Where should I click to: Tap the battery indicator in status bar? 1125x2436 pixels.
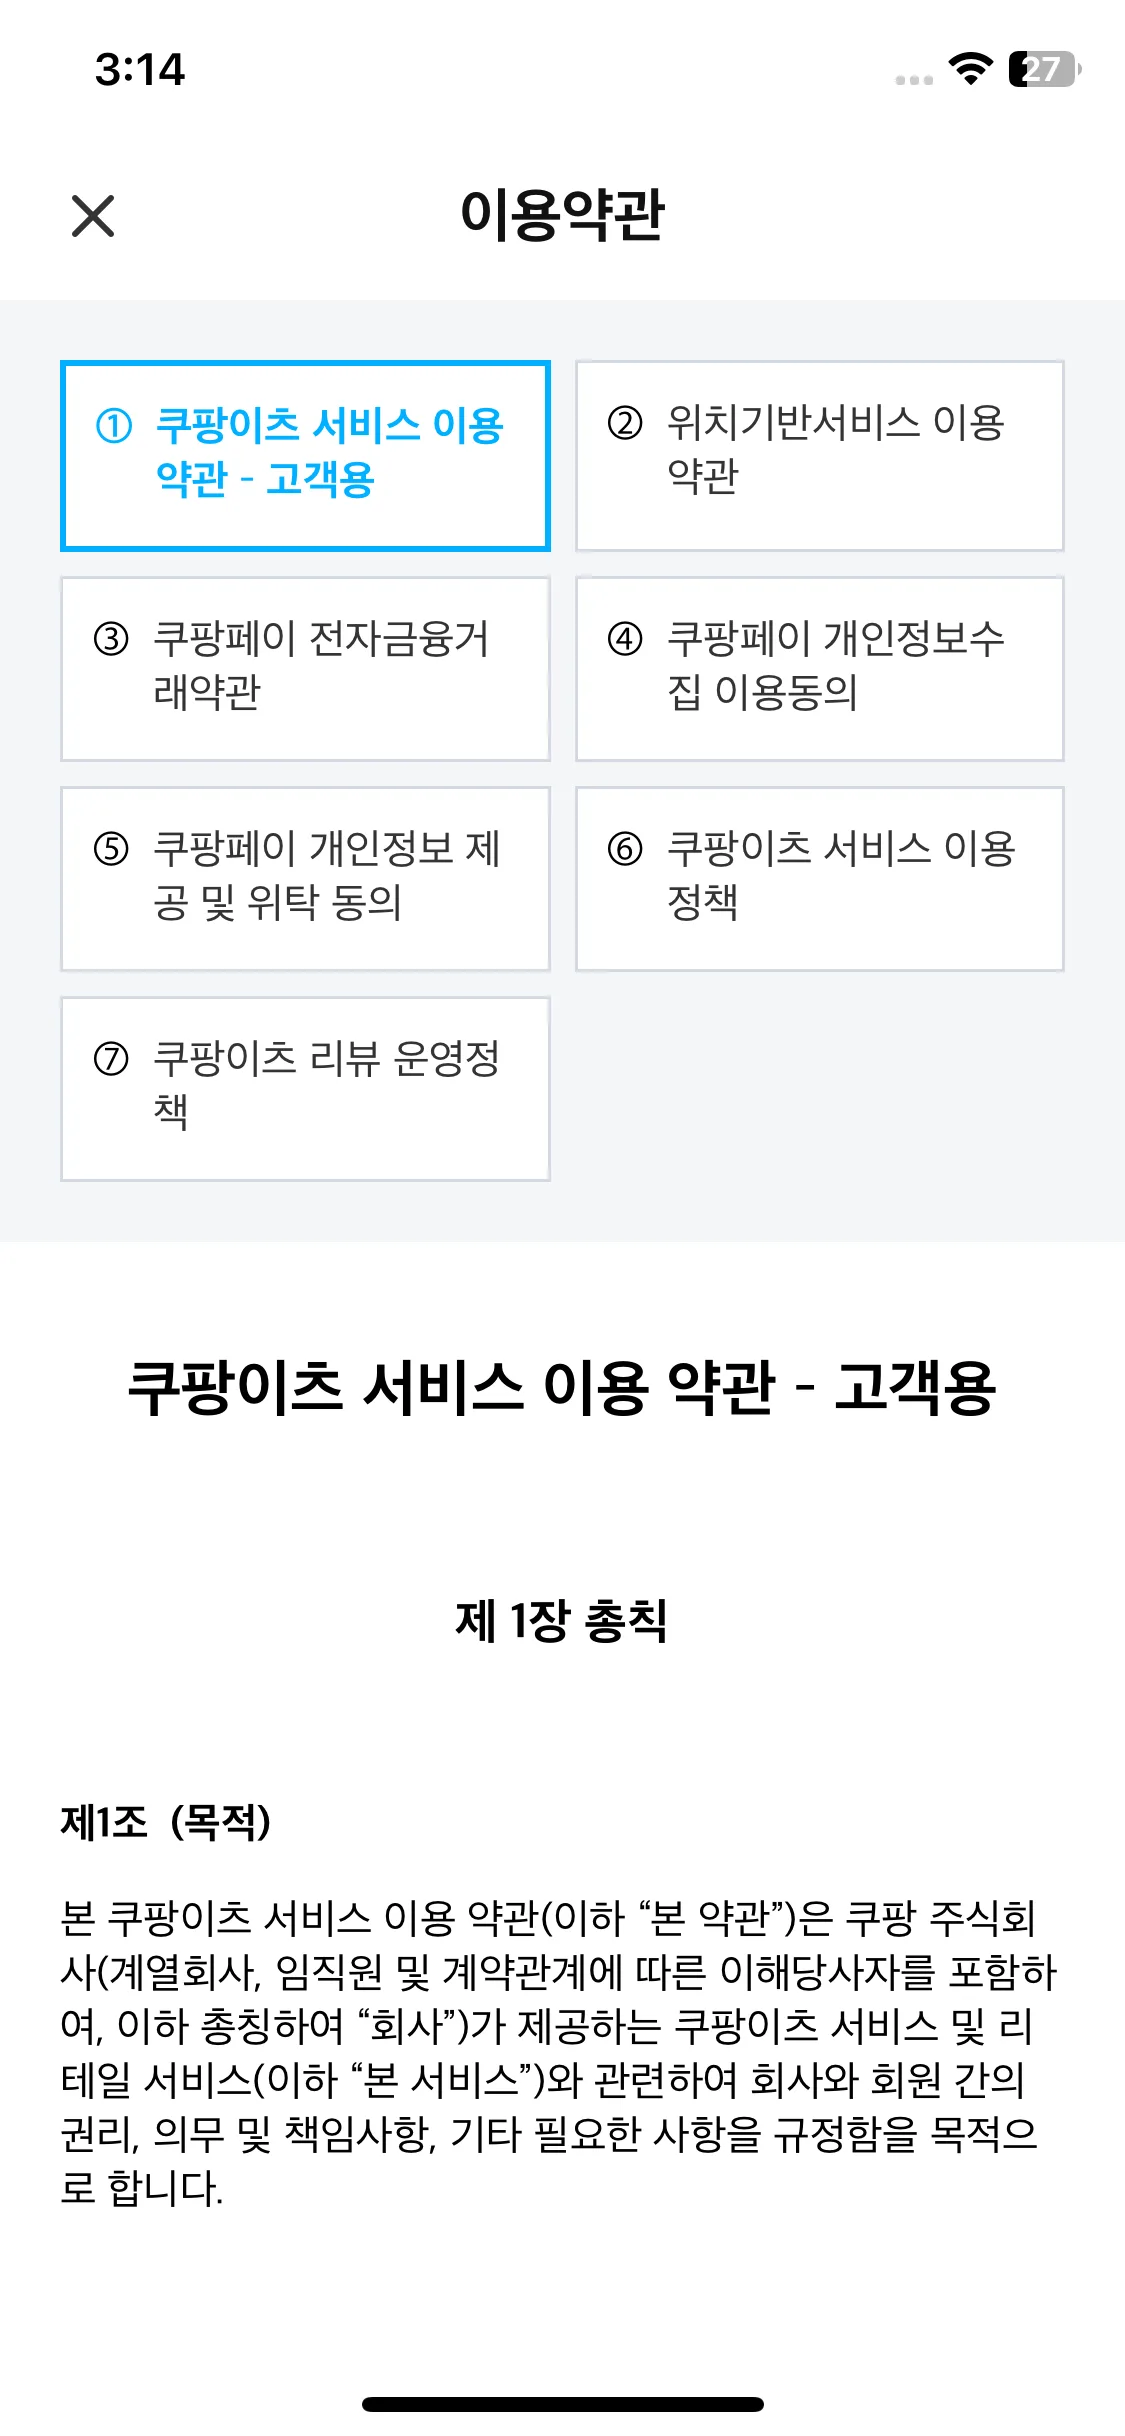coord(1044,69)
